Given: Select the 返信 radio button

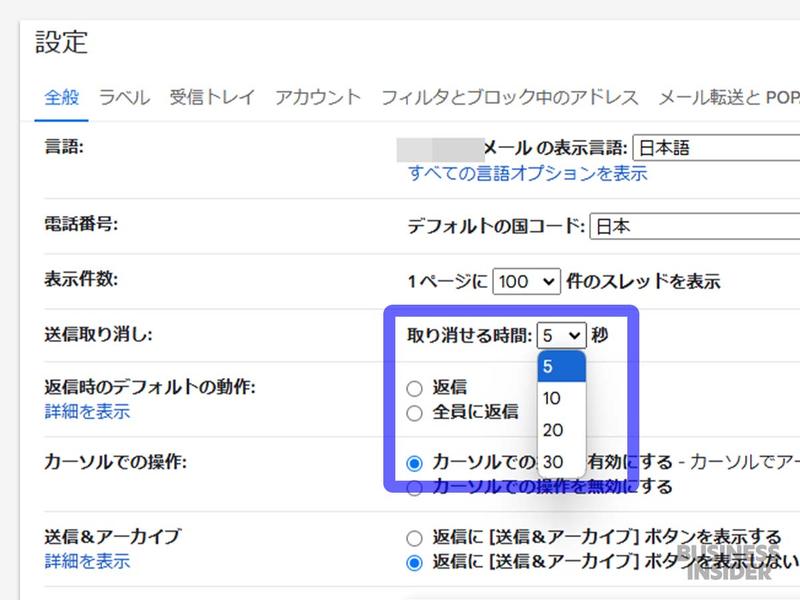Looking at the screenshot, I should click(x=414, y=388).
